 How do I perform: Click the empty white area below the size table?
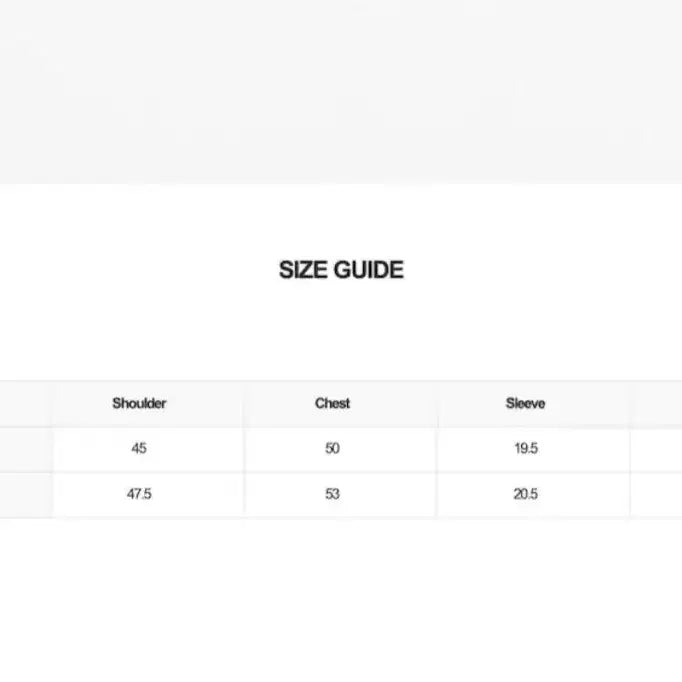pyautogui.click(x=341, y=600)
